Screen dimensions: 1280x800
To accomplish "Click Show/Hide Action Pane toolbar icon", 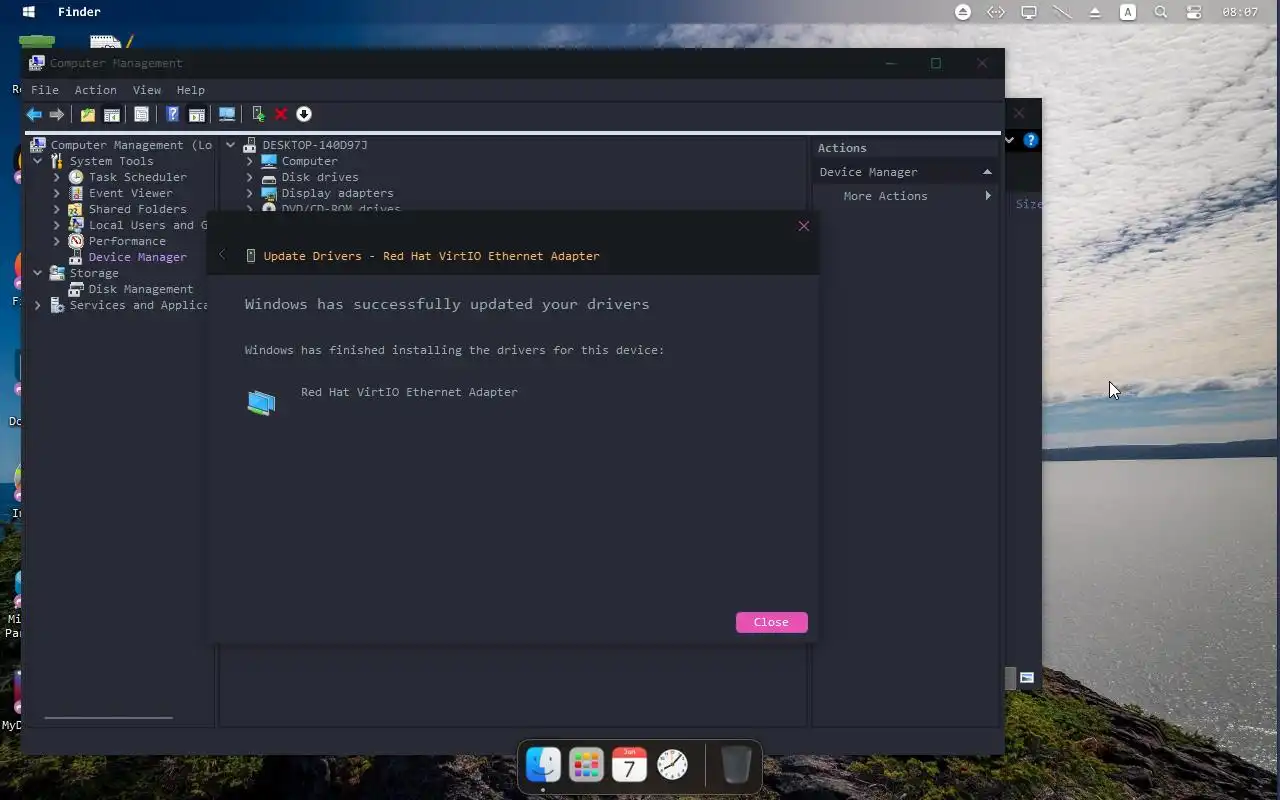I will 197,114.
